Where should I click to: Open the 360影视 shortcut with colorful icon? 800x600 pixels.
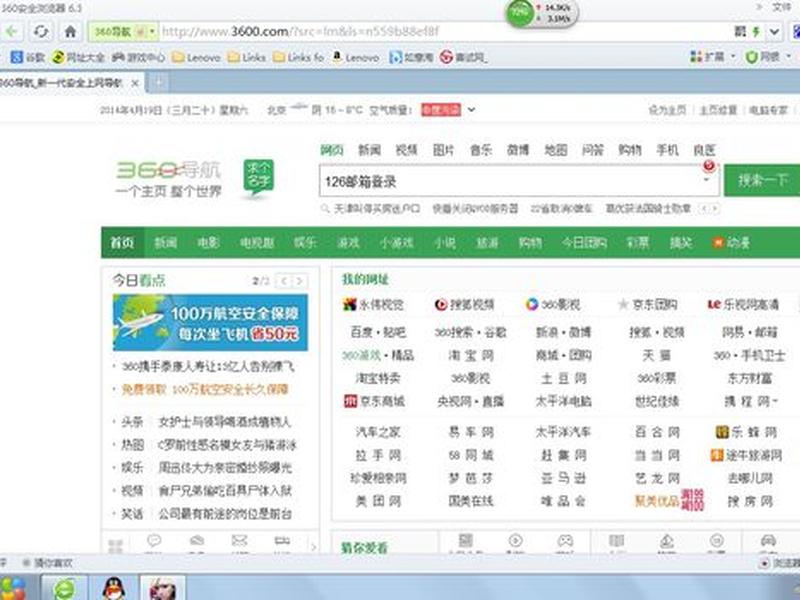tap(553, 305)
